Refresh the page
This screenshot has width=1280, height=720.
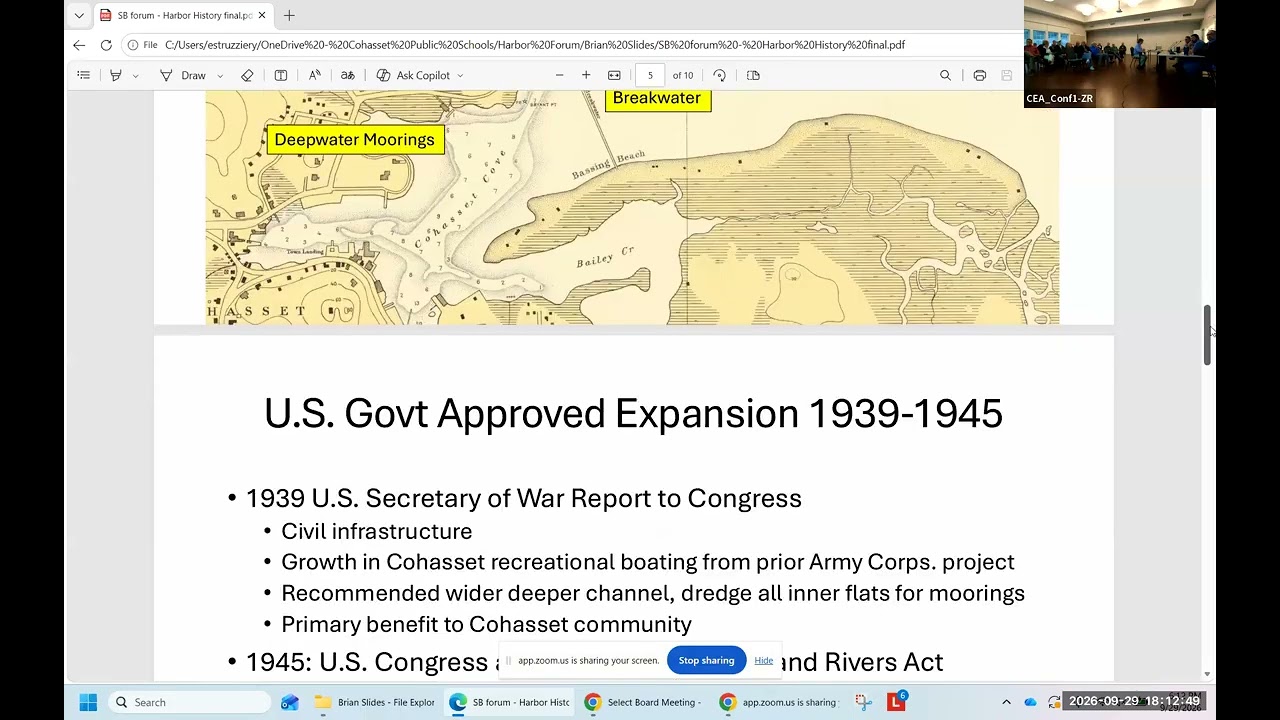click(106, 45)
